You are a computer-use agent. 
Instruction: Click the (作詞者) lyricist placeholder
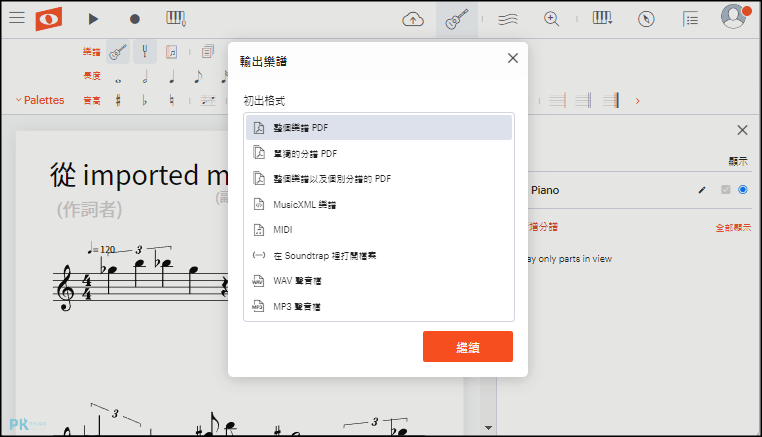[89, 210]
